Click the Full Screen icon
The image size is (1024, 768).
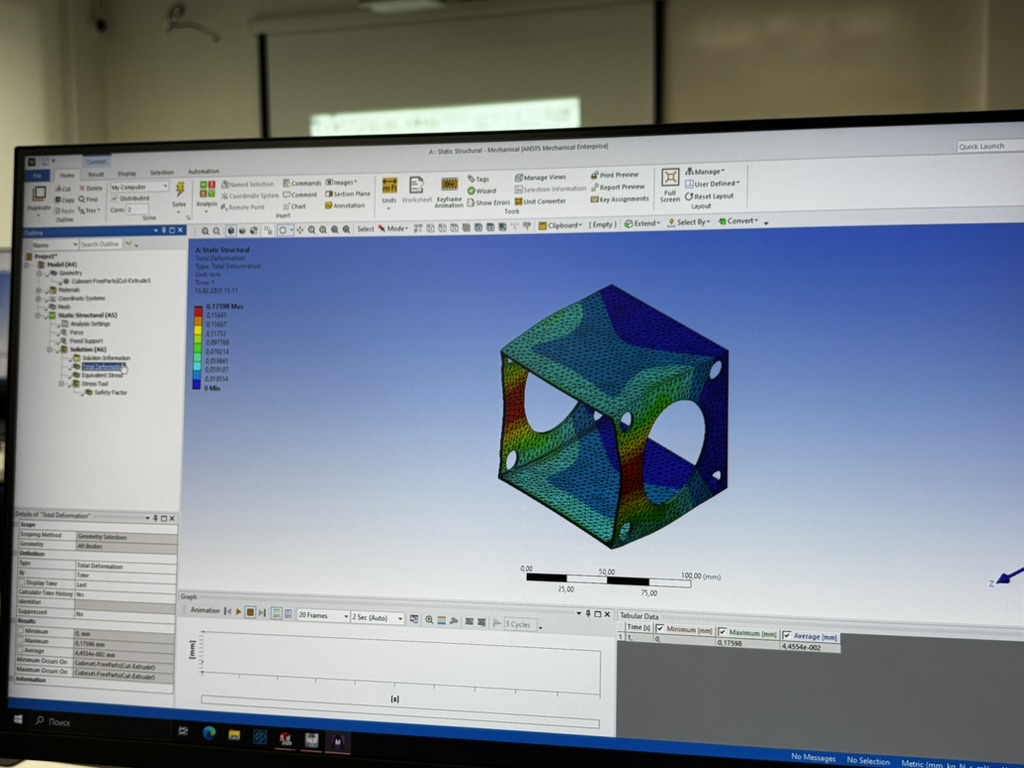pos(670,178)
